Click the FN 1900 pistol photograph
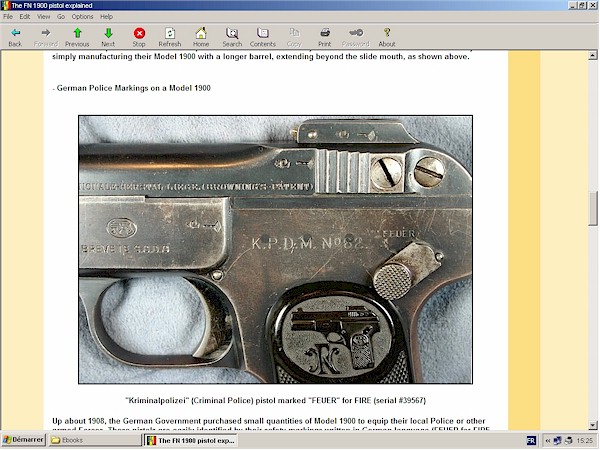Viewport: 600px width, 450px height. pos(276,249)
